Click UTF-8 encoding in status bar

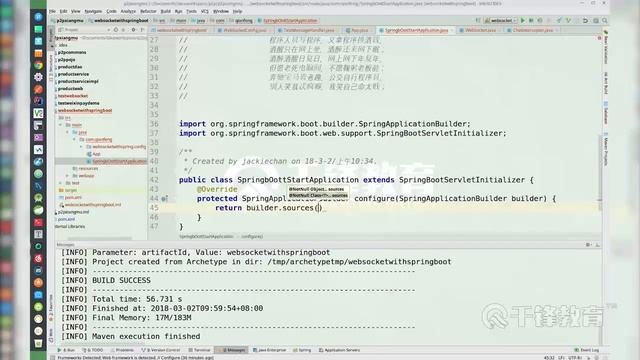(x=575, y=358)
